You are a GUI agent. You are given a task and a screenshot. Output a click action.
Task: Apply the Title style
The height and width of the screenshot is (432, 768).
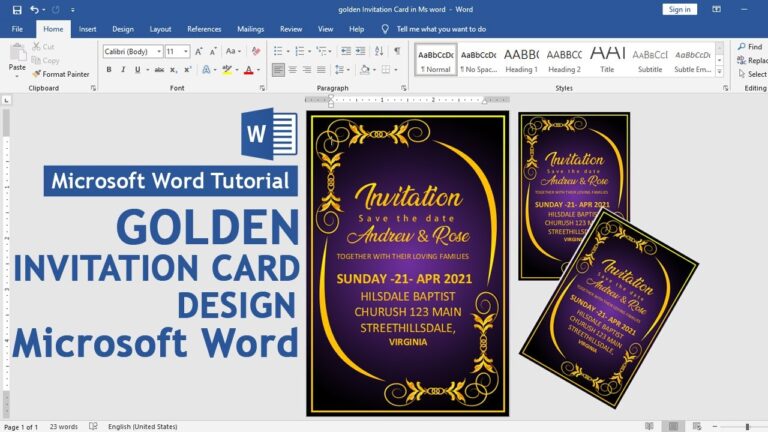coord(607,60)
